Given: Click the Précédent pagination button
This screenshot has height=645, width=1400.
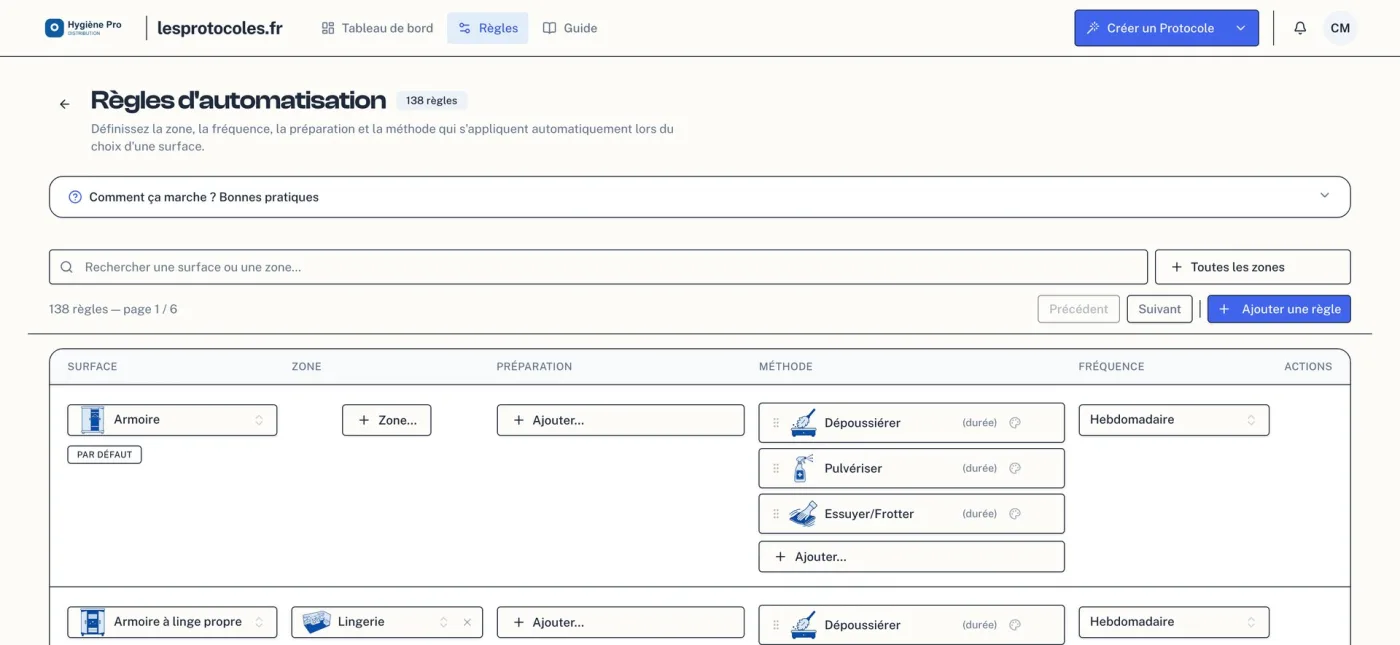Looking at the screenshot, I should coord(1079,309).
